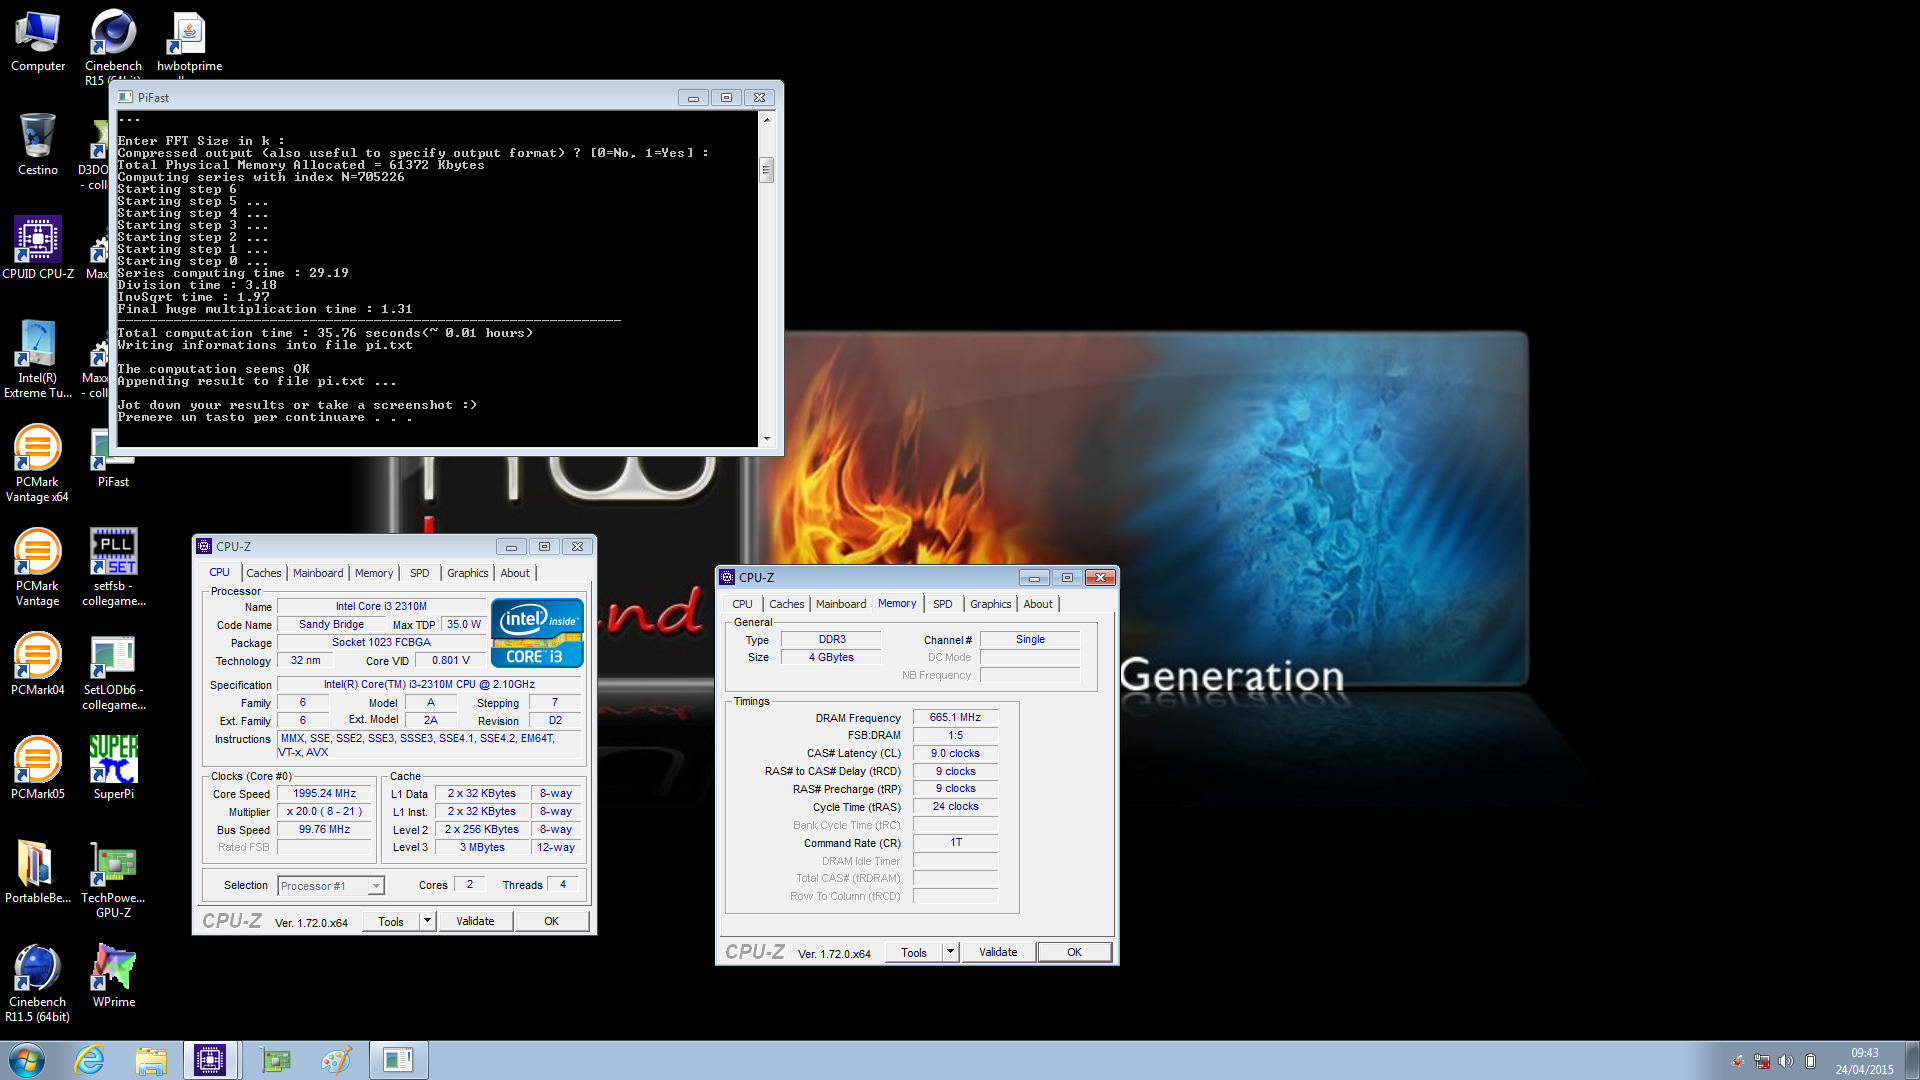
Task: Expand Tools arrow in right CPU-Z window
Action: [951, 952]
